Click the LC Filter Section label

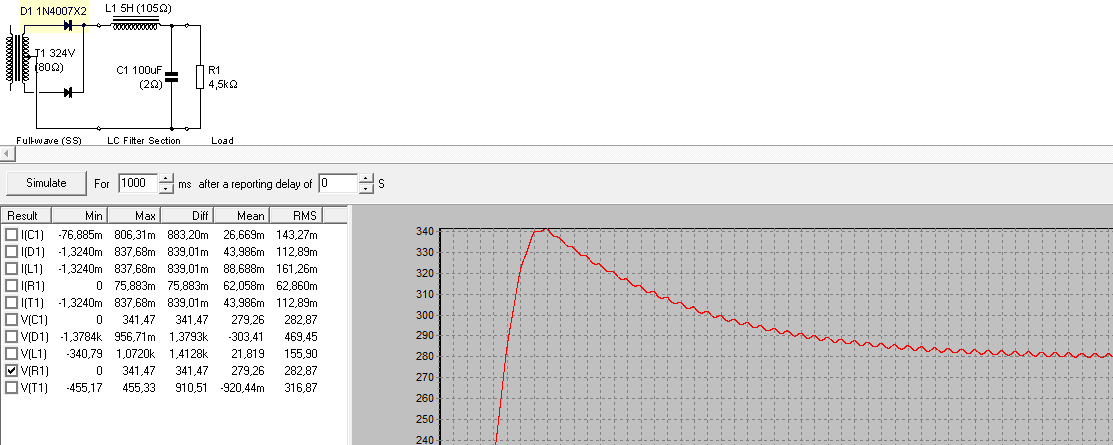[143, 141]
